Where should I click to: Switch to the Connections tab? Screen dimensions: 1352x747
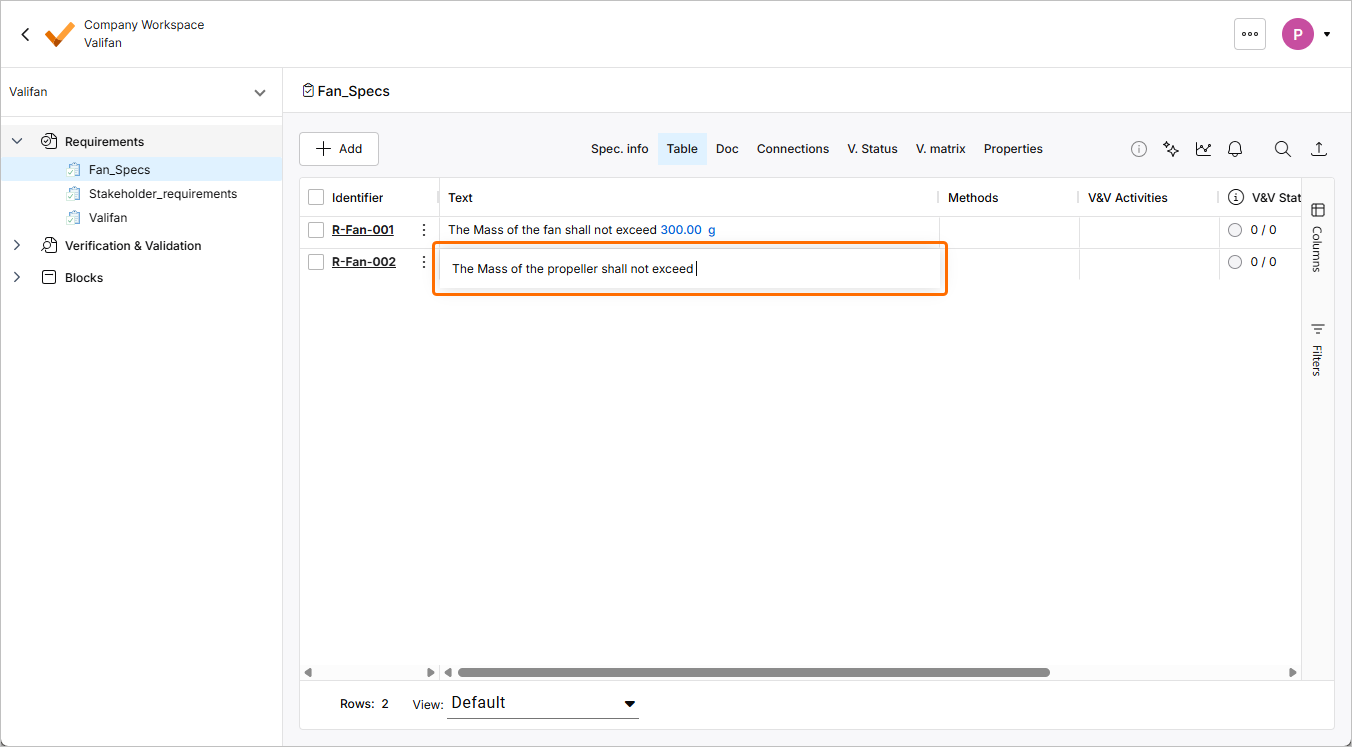(793, 149)
